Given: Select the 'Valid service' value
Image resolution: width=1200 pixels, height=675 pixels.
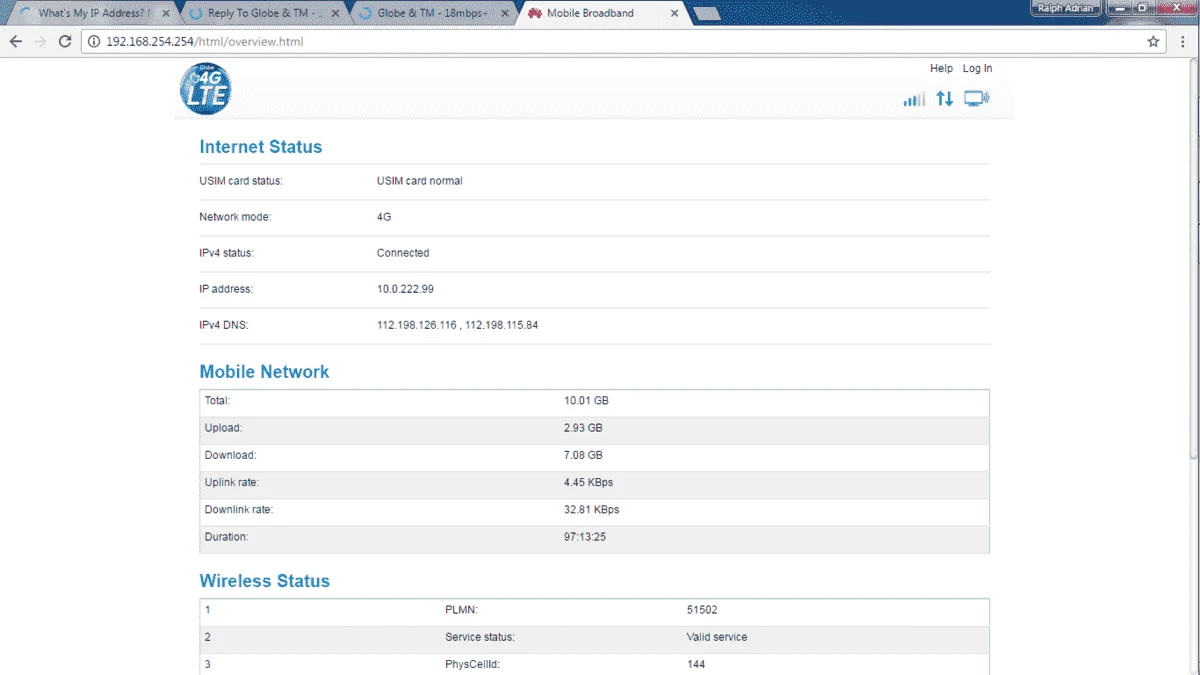Looking at the screenshot, I should pyautogui.click(x=717, y=637).
